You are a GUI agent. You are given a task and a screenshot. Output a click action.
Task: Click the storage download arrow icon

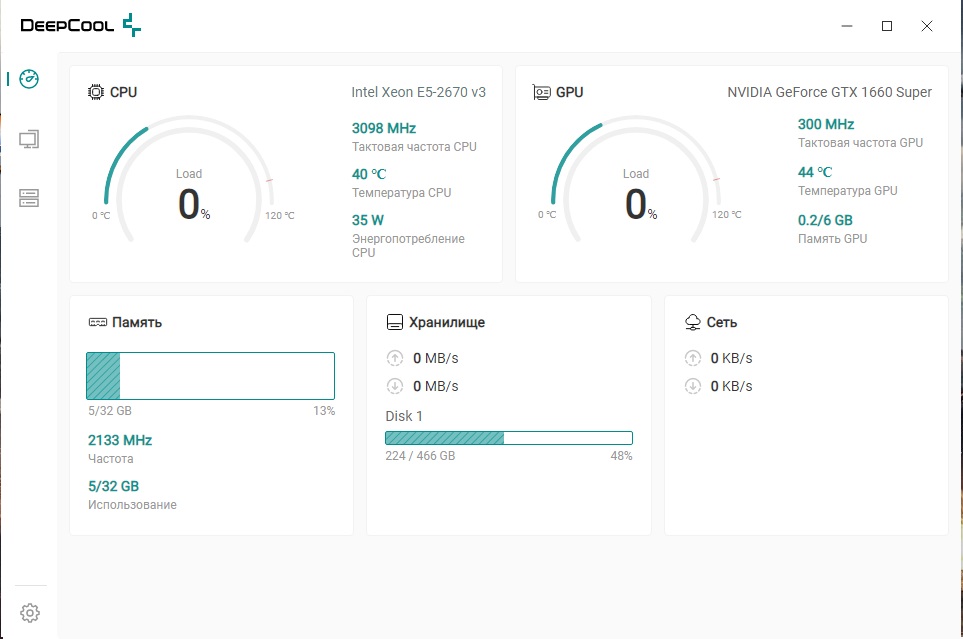pyautogui.click(x=395, y=386)
